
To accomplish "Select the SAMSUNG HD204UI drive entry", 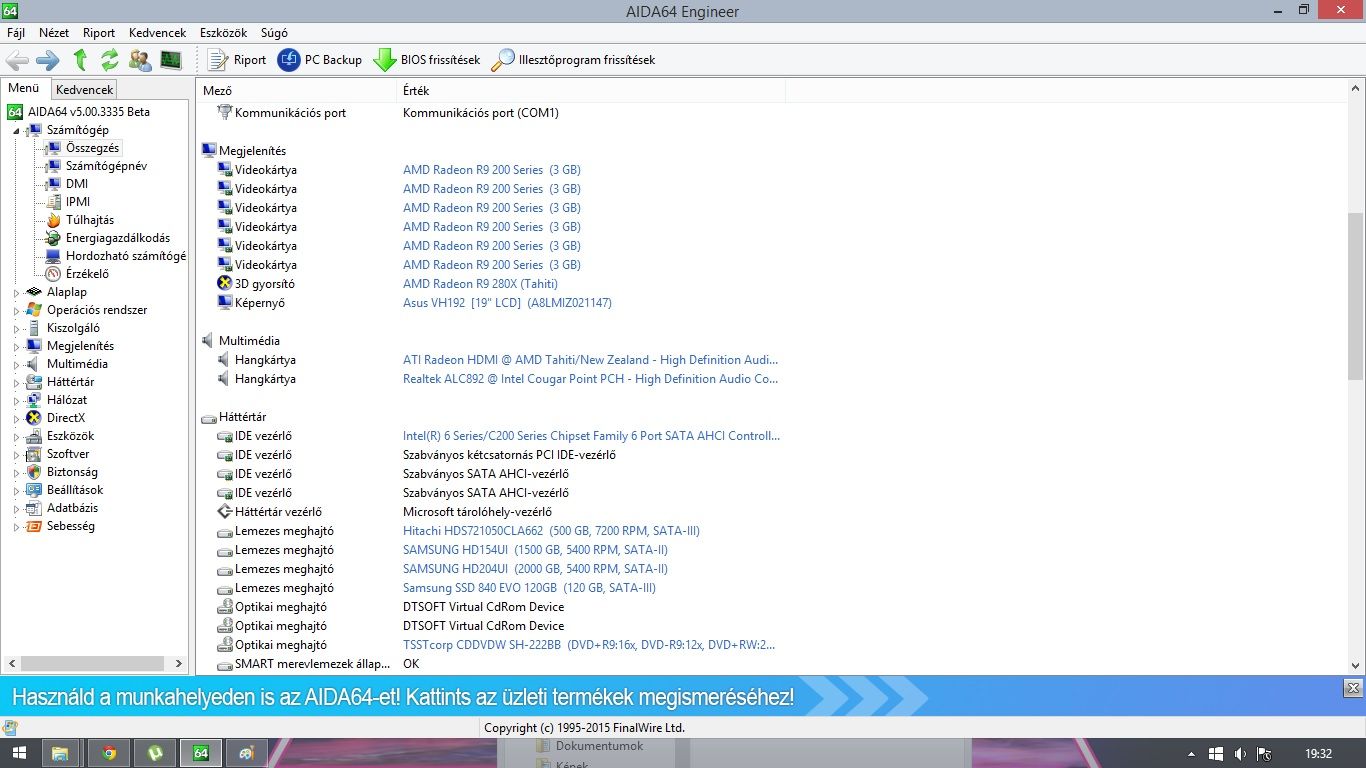I will (535, 569).
